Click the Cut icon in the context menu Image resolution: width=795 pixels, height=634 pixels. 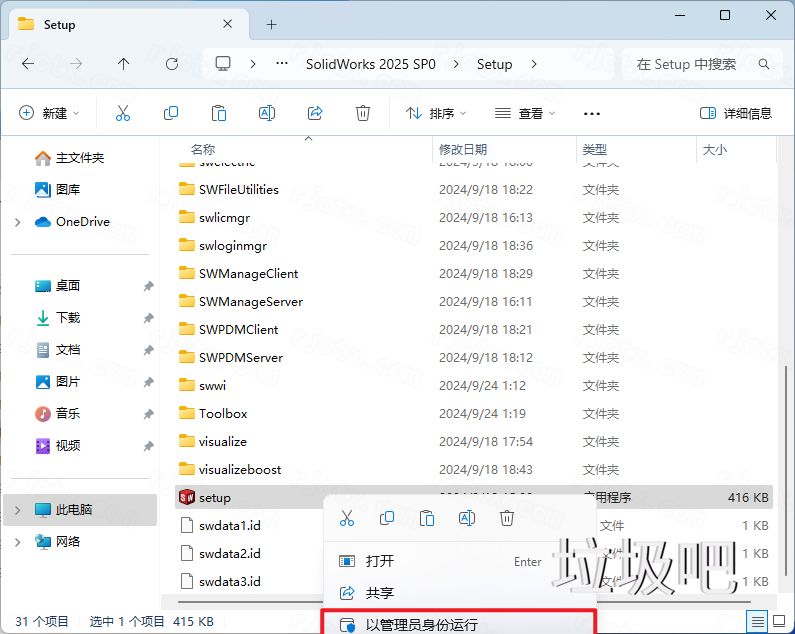tap(347, 518)
